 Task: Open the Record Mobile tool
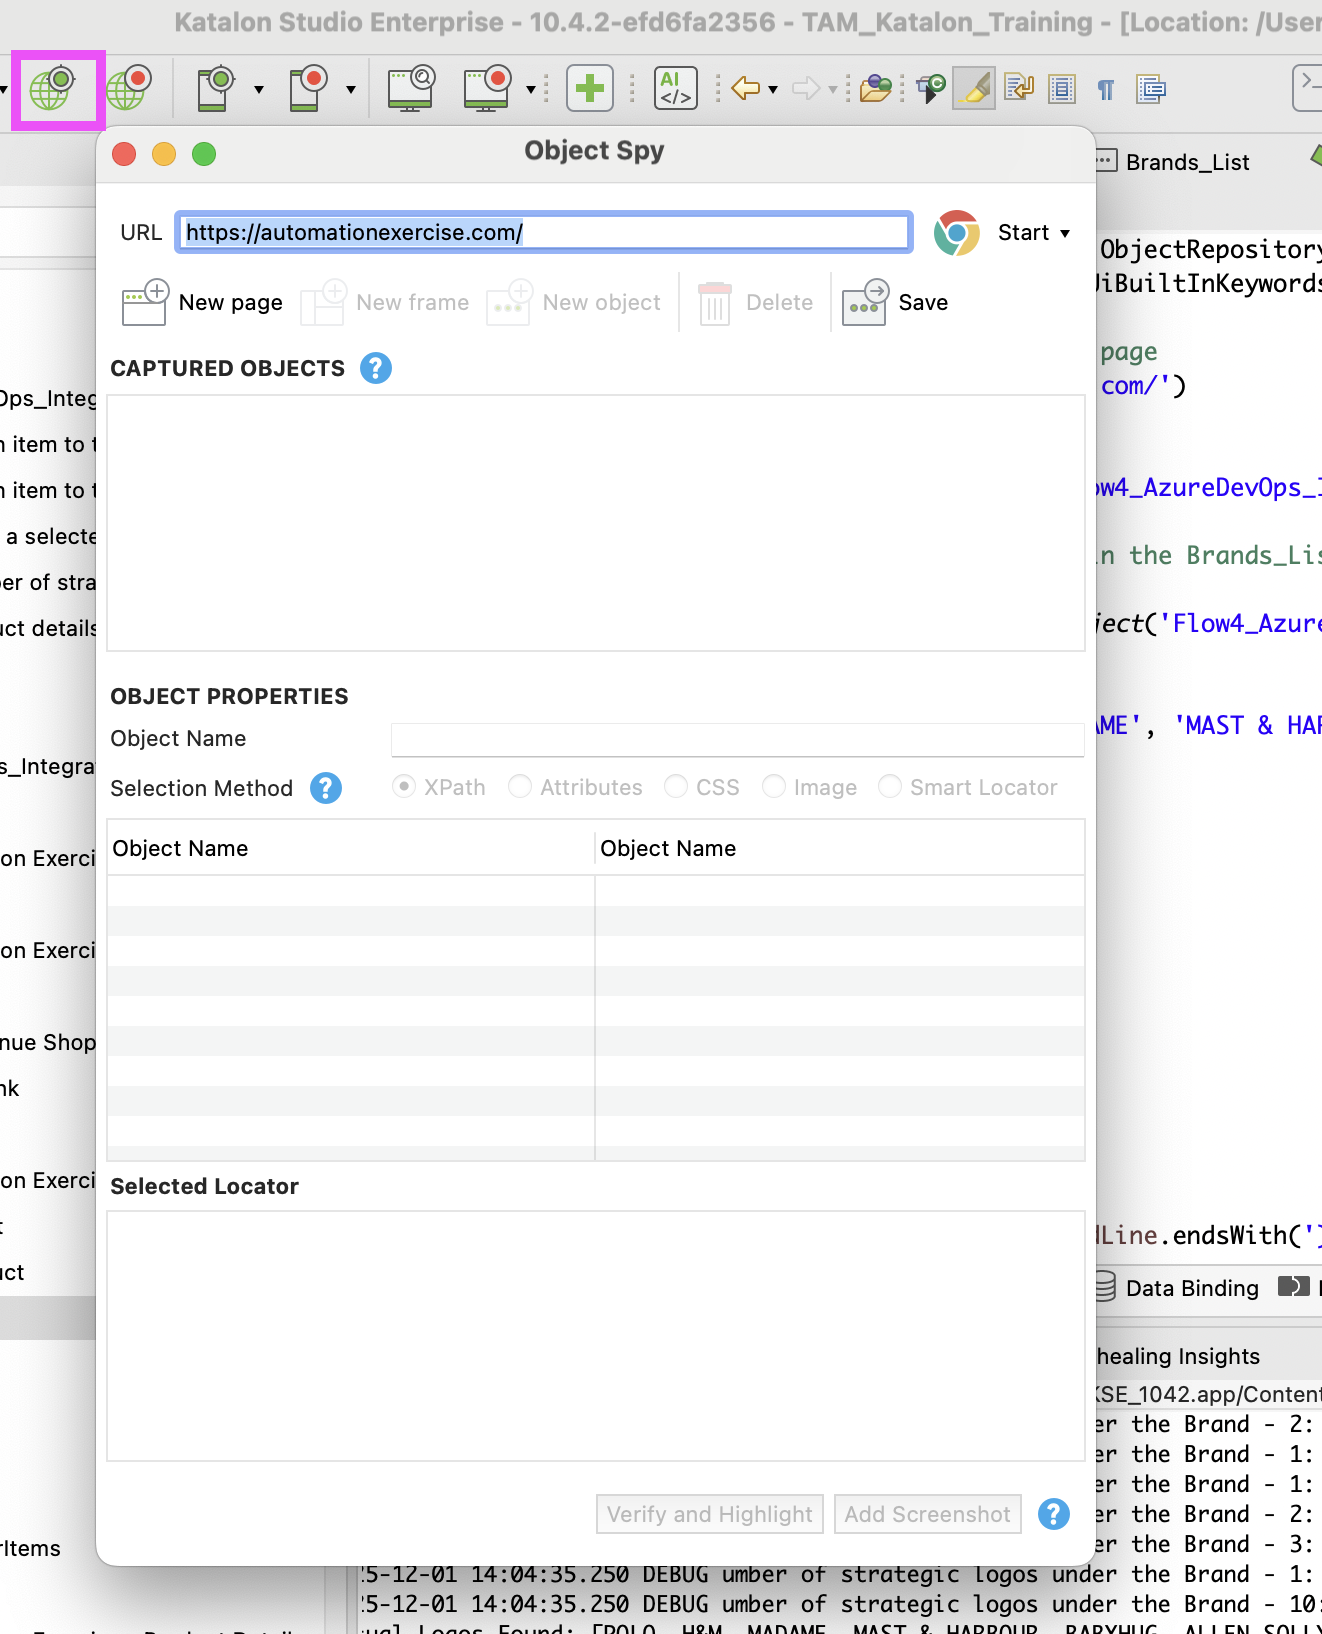(x=308, y=89)
